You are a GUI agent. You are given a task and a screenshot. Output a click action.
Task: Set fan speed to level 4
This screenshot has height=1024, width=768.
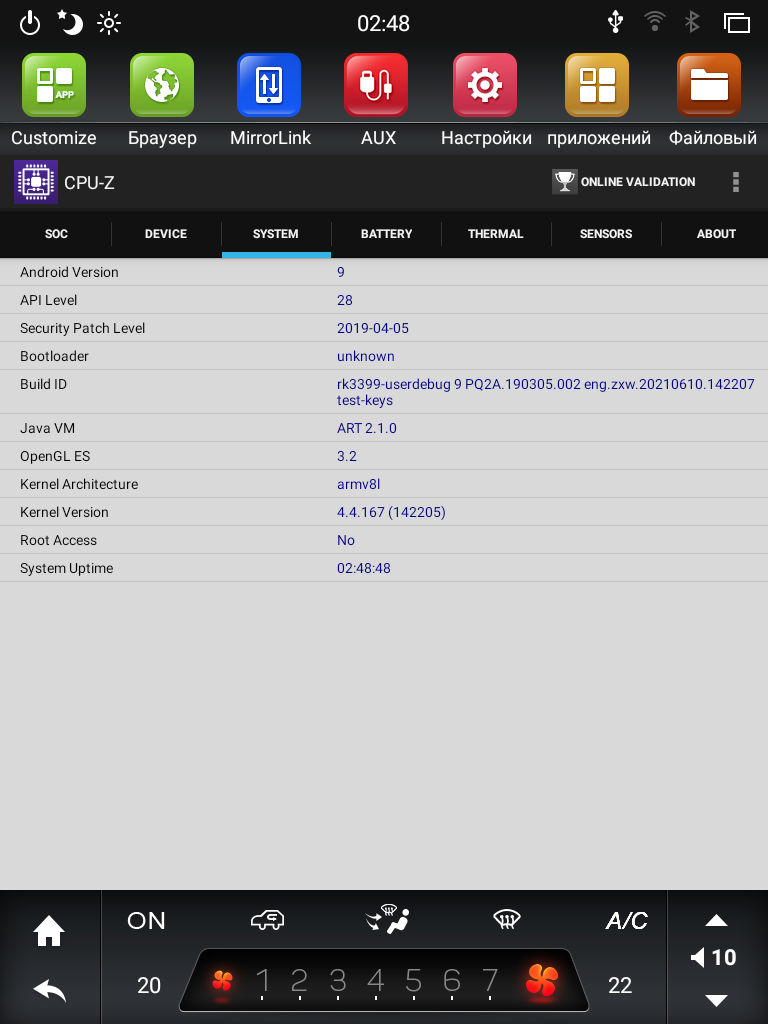[x=376, y=981]
